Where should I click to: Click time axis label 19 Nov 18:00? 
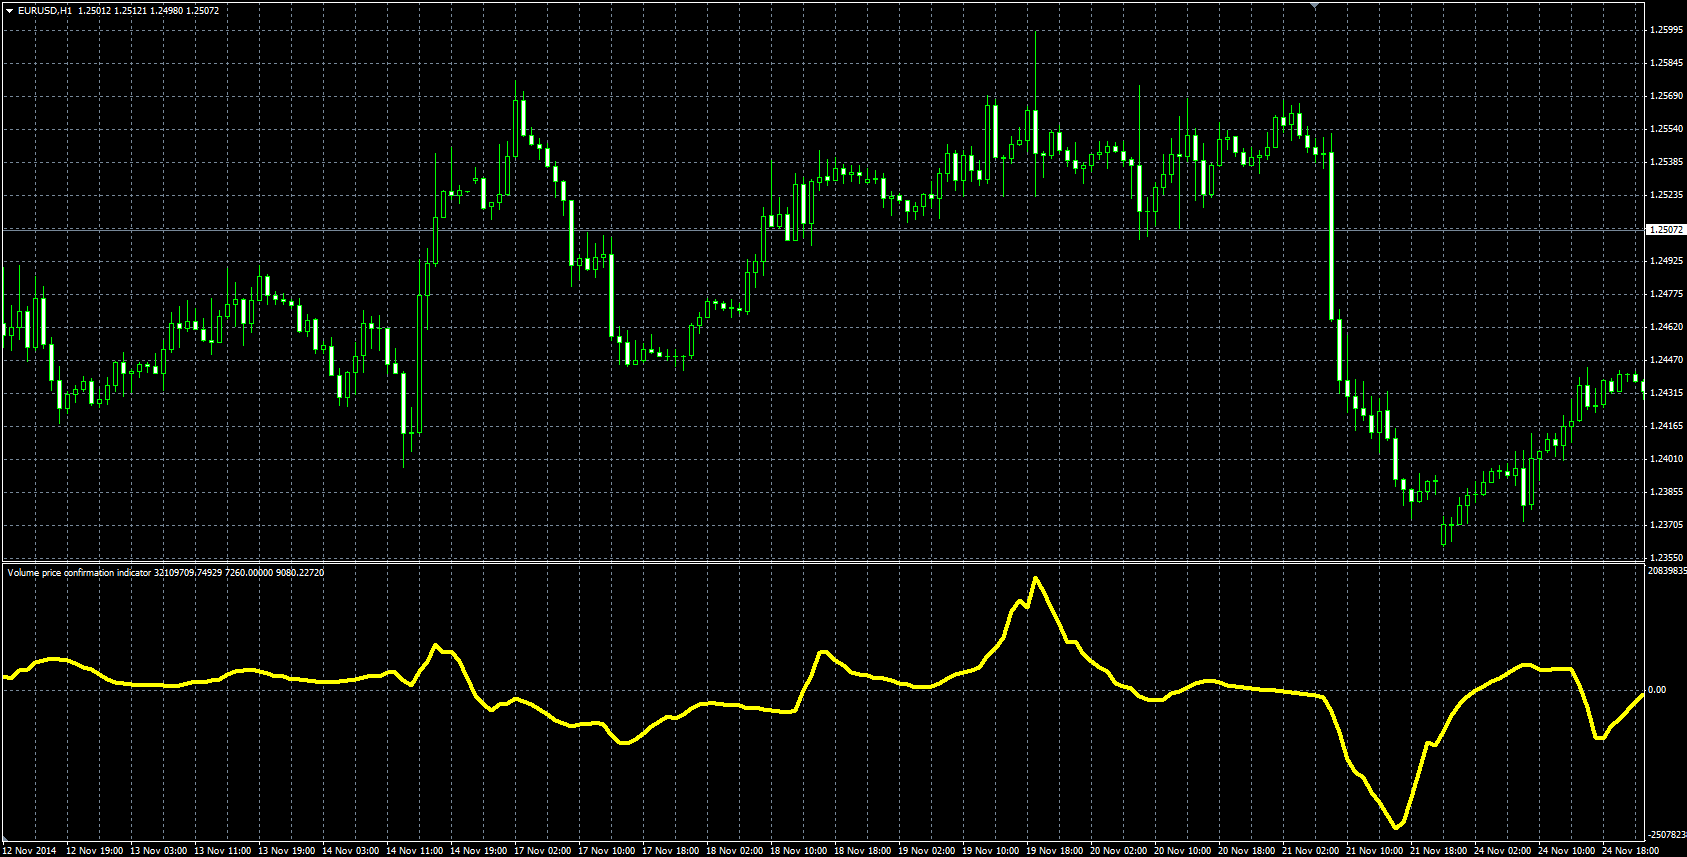1055,851
